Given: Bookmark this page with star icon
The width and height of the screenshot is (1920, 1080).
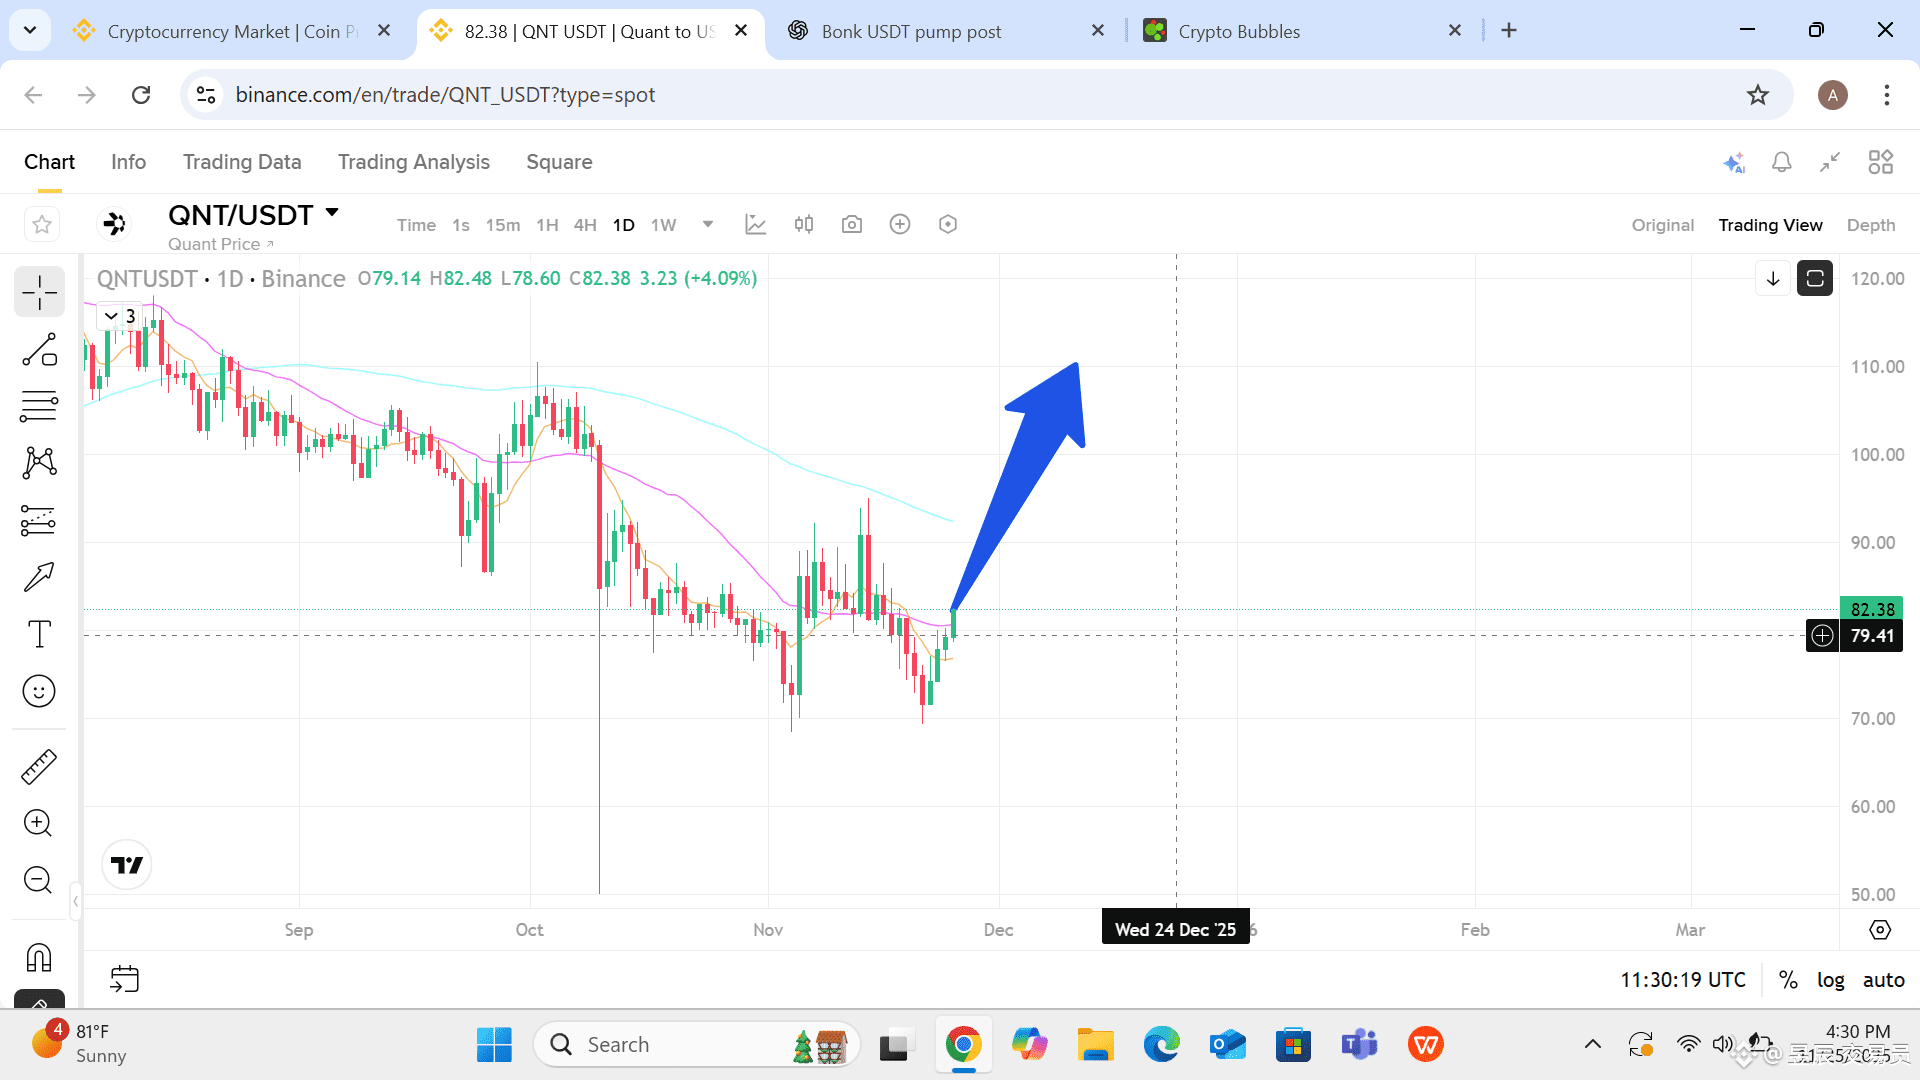Looking at the screenshot, I should coord(1758,95).
